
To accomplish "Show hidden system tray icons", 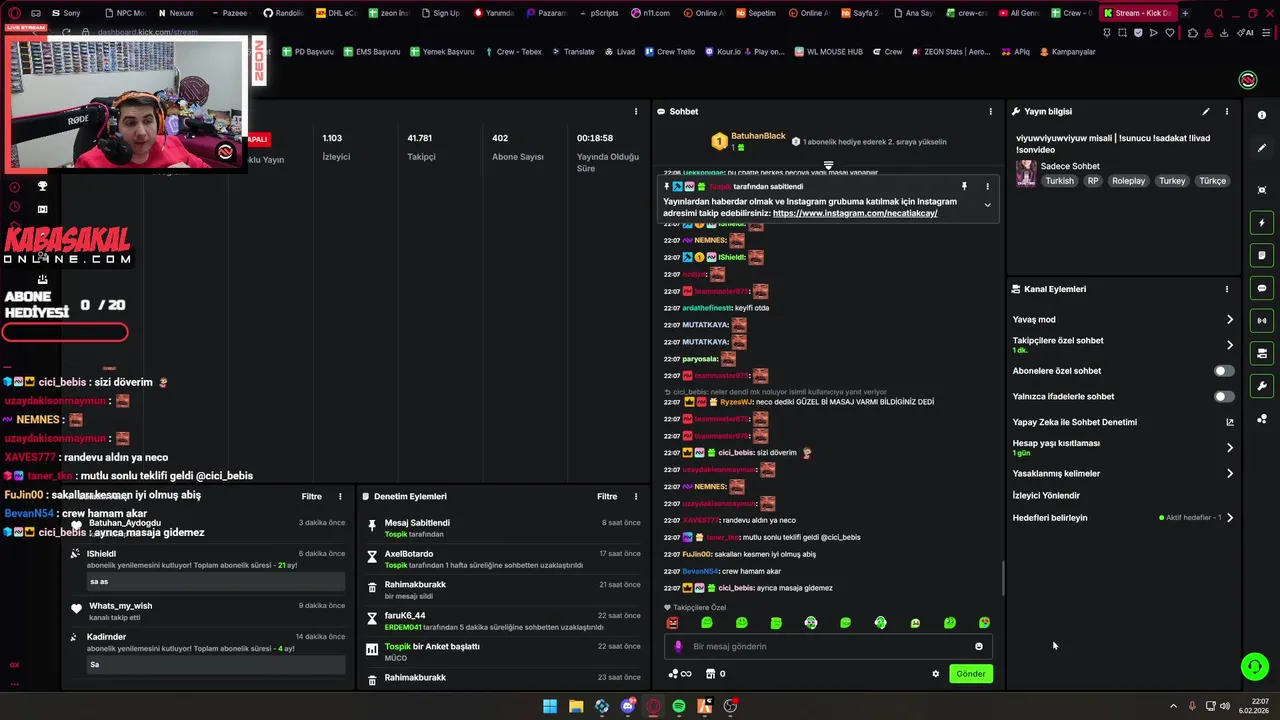I will point(1174,706).
